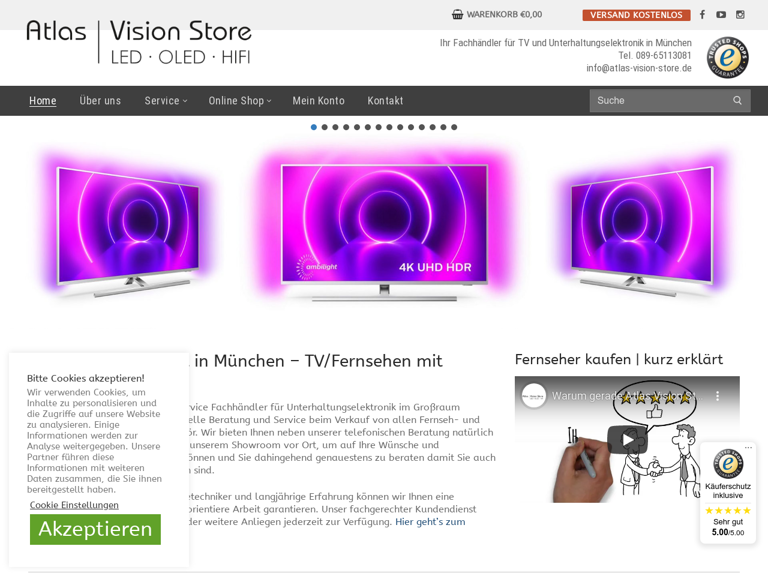
Task: Open the Instagram profile icon
Action: point(740,15)
